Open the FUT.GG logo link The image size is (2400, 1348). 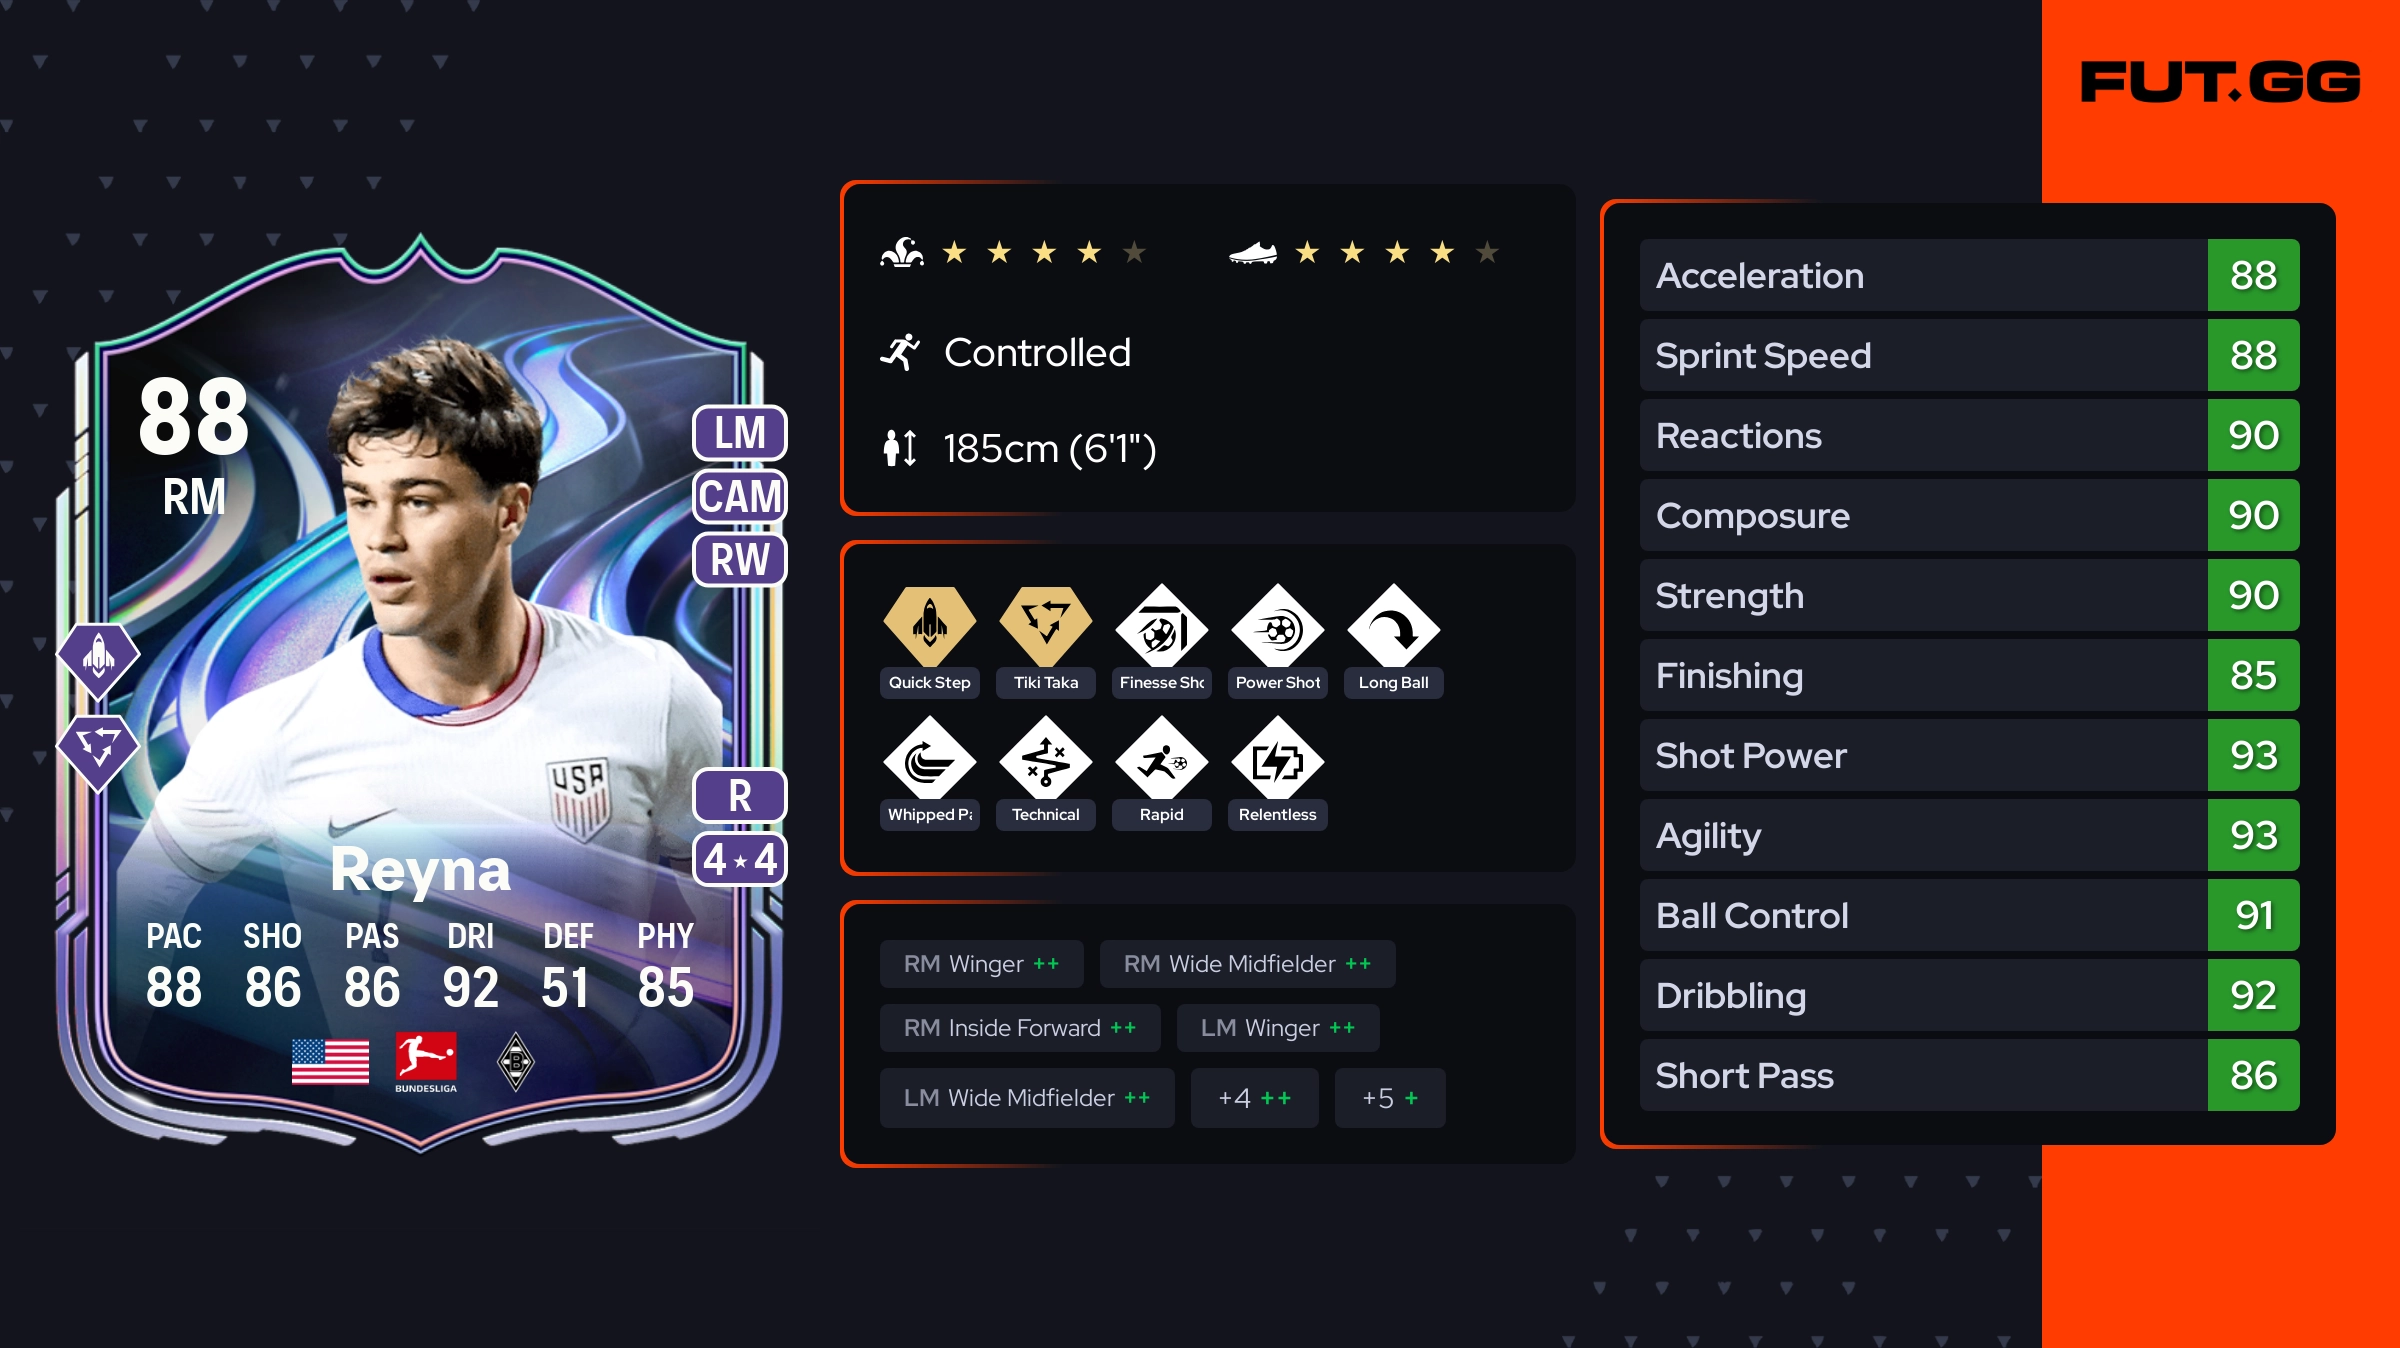2220,82
